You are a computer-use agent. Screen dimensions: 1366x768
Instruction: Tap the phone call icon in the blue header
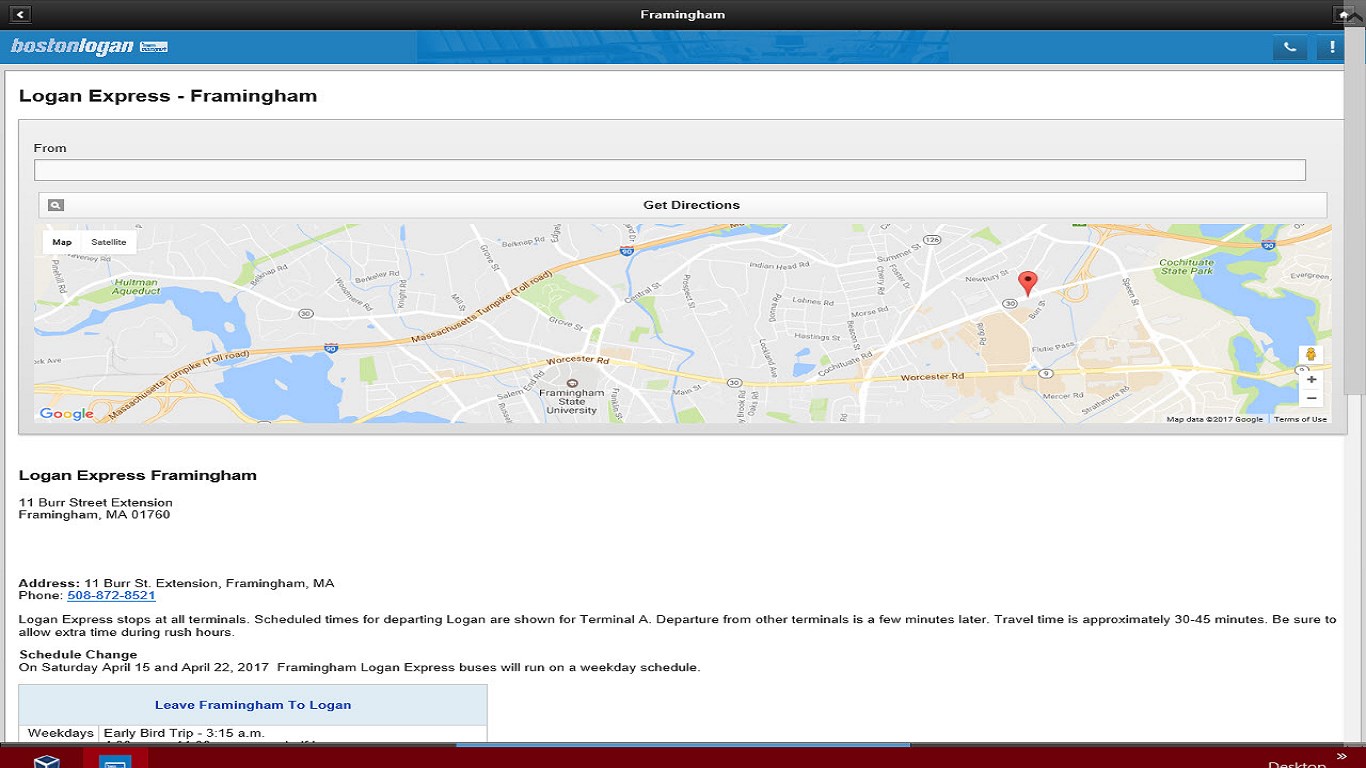(x=1290, y=47)
